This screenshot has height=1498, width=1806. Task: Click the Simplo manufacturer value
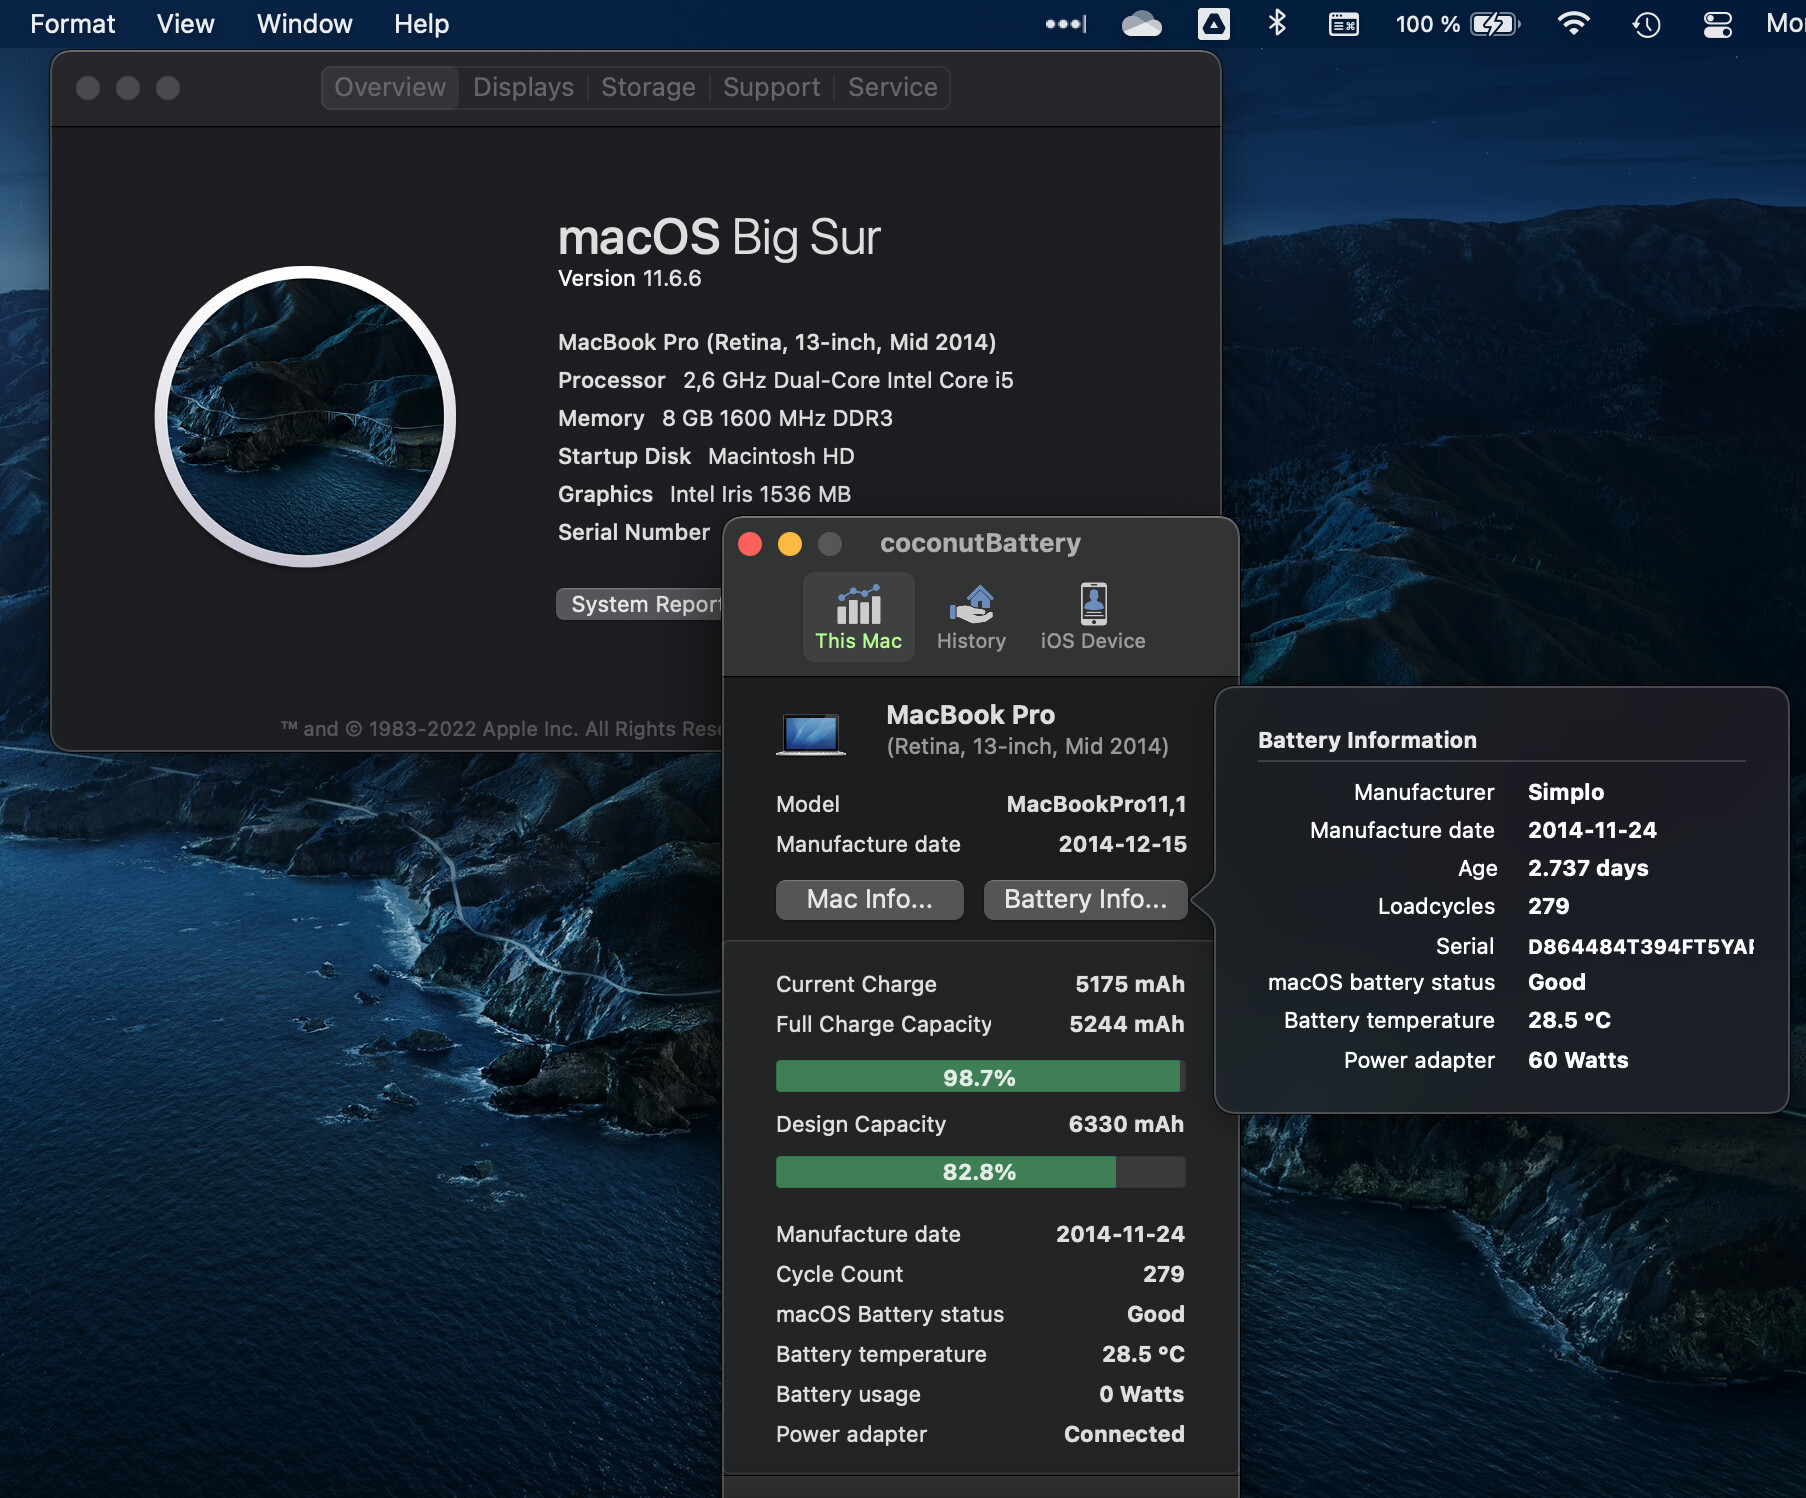(1565, 792)
